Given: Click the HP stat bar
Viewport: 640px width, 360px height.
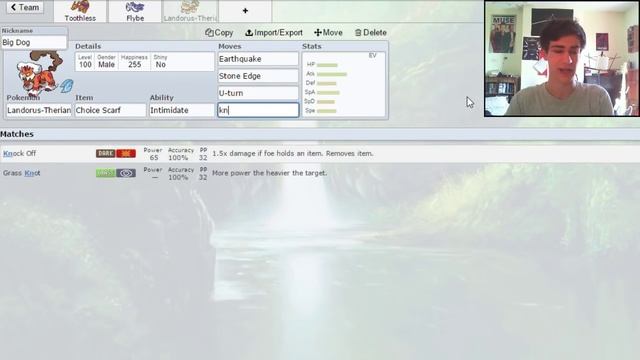Looking at the screenshot, I should coord(327,65).
